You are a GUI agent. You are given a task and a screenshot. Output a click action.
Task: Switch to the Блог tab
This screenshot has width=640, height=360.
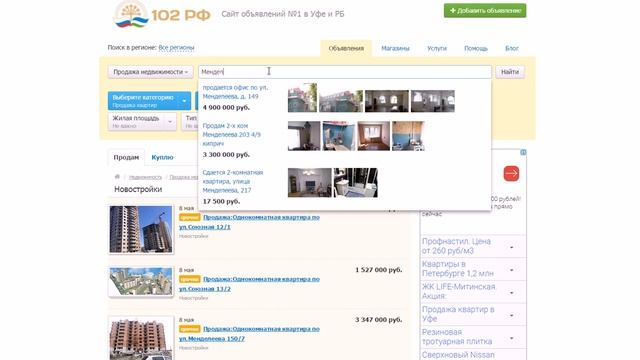point(512,48)
